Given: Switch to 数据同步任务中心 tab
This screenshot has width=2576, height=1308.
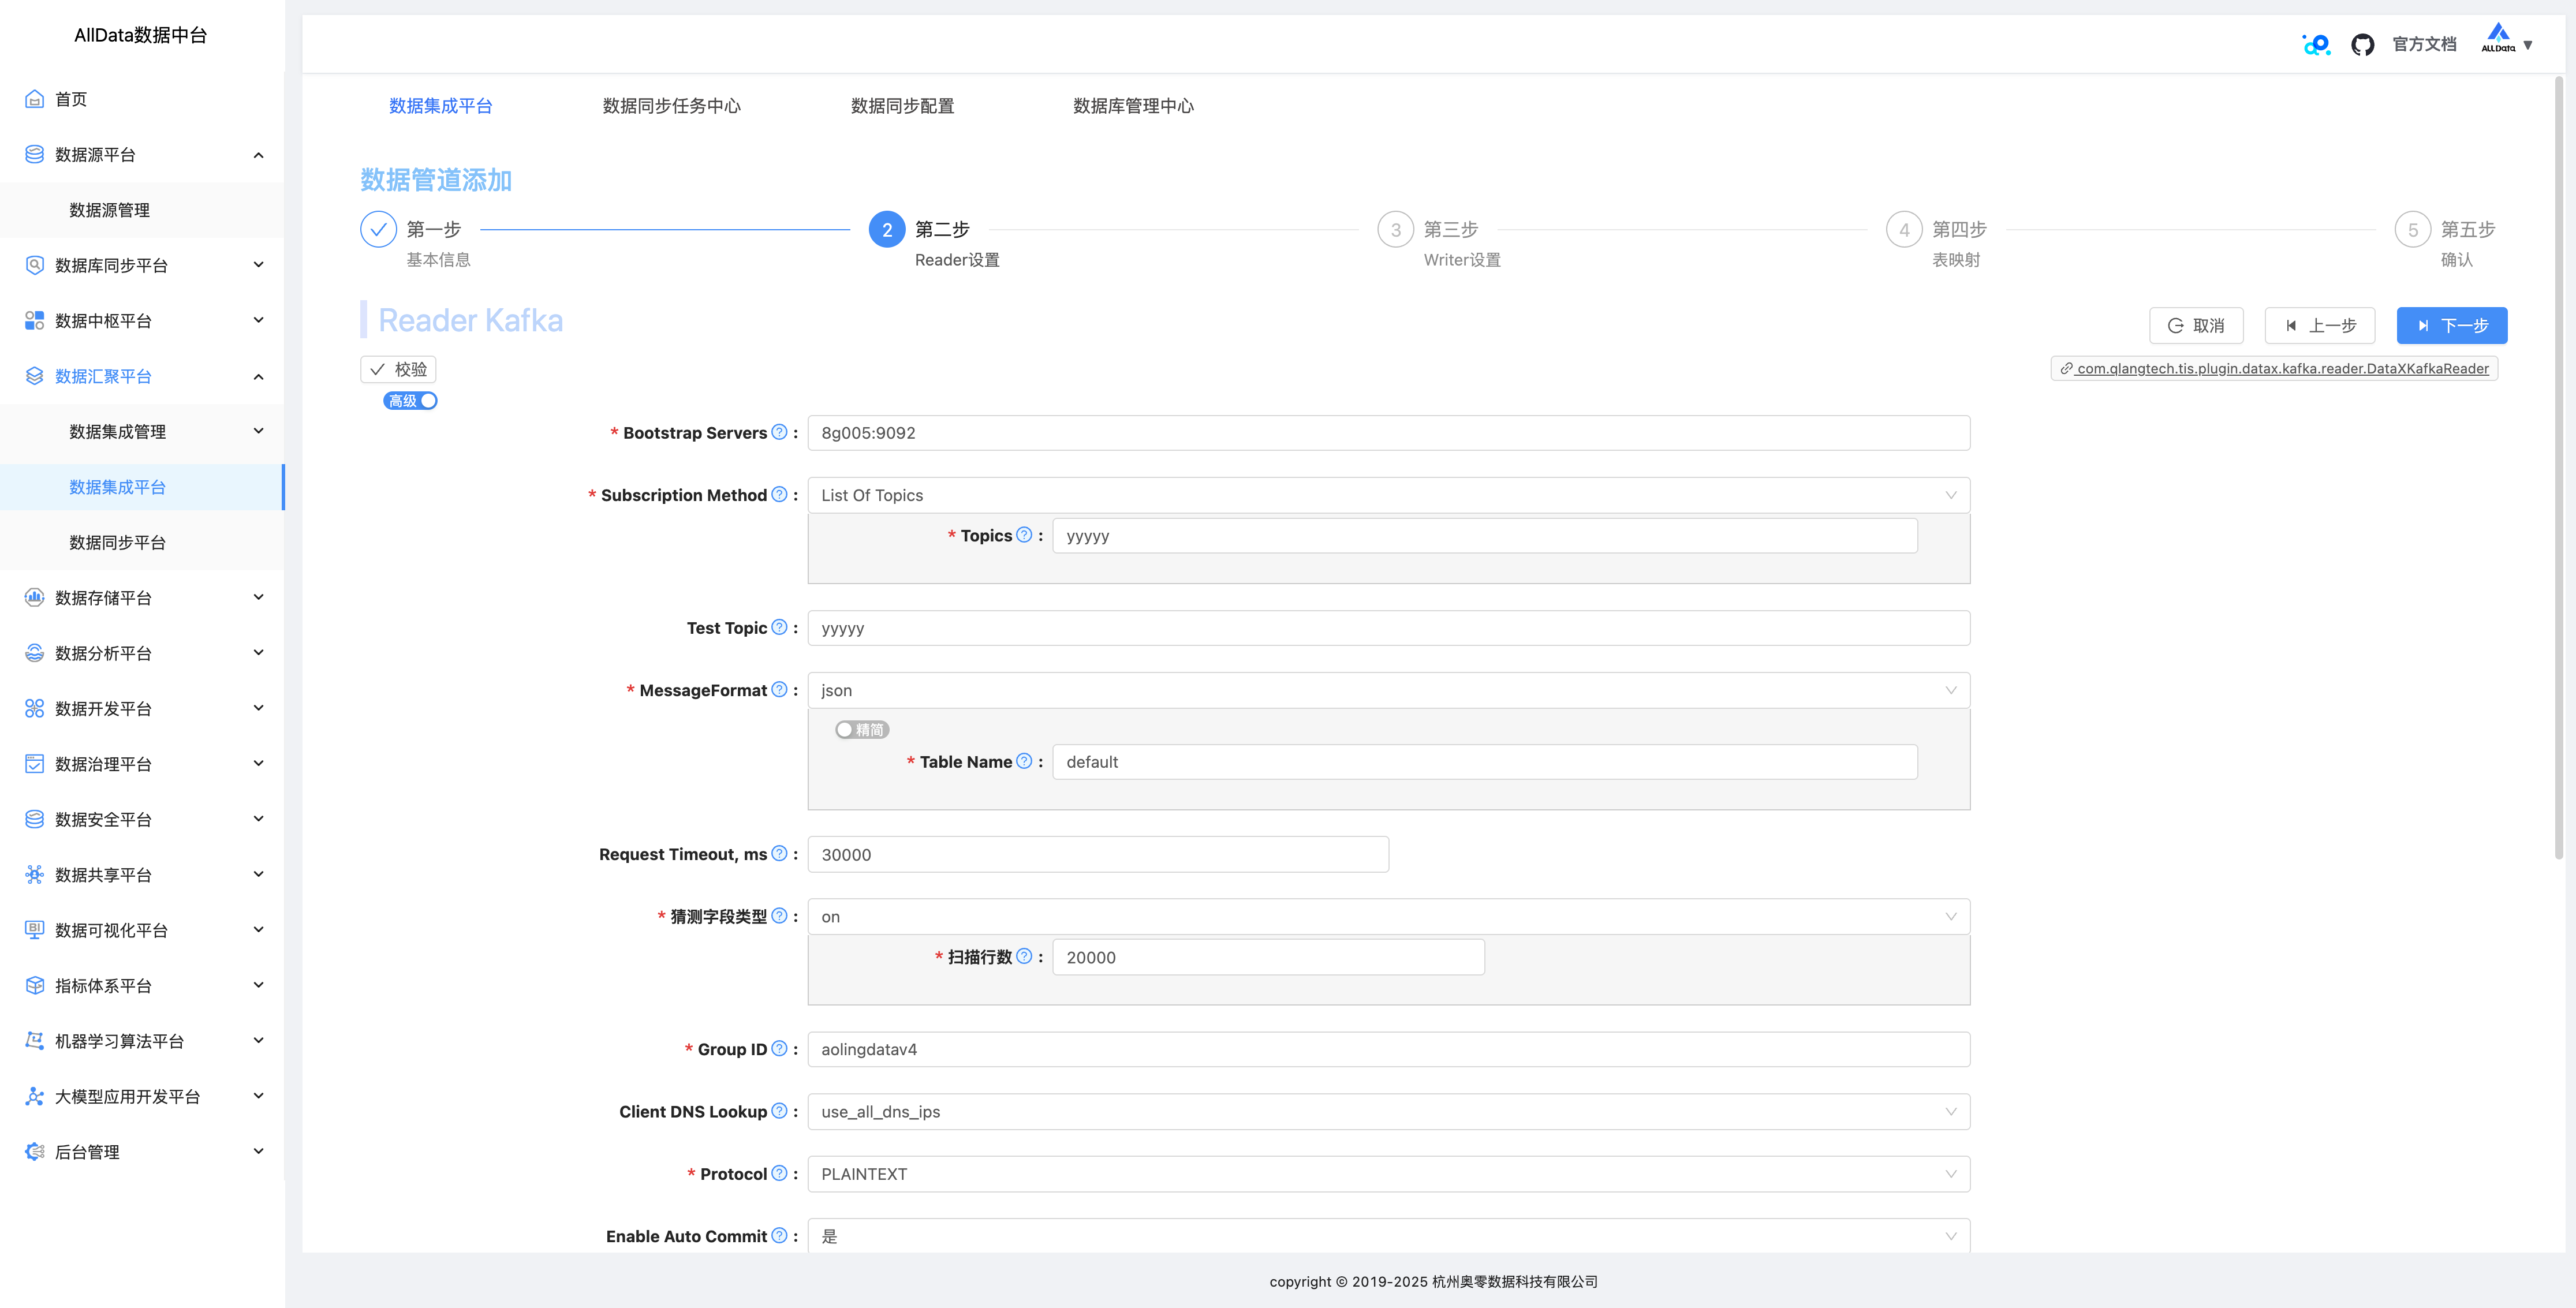Looking at the screenshot, I should 671,106.
